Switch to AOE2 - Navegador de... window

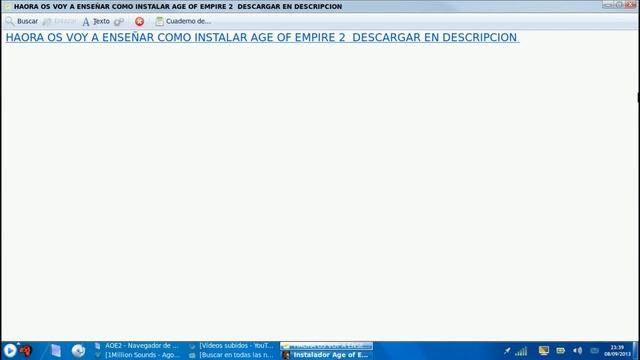137,346
